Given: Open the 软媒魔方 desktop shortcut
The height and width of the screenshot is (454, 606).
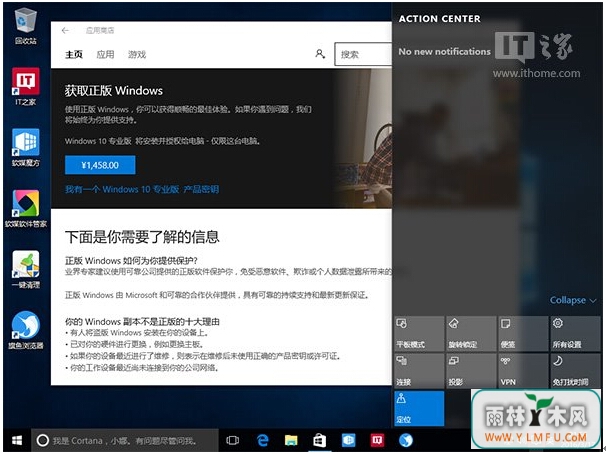Looking at the screenshot, I should 26,147.
